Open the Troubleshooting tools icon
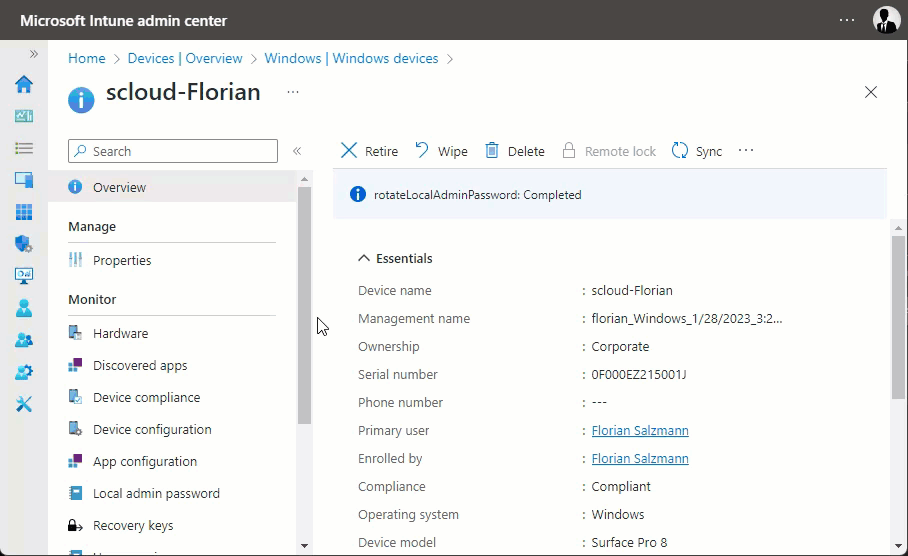Image resolution: width=908 pixels, height=556 pixels. click(24, 404)
